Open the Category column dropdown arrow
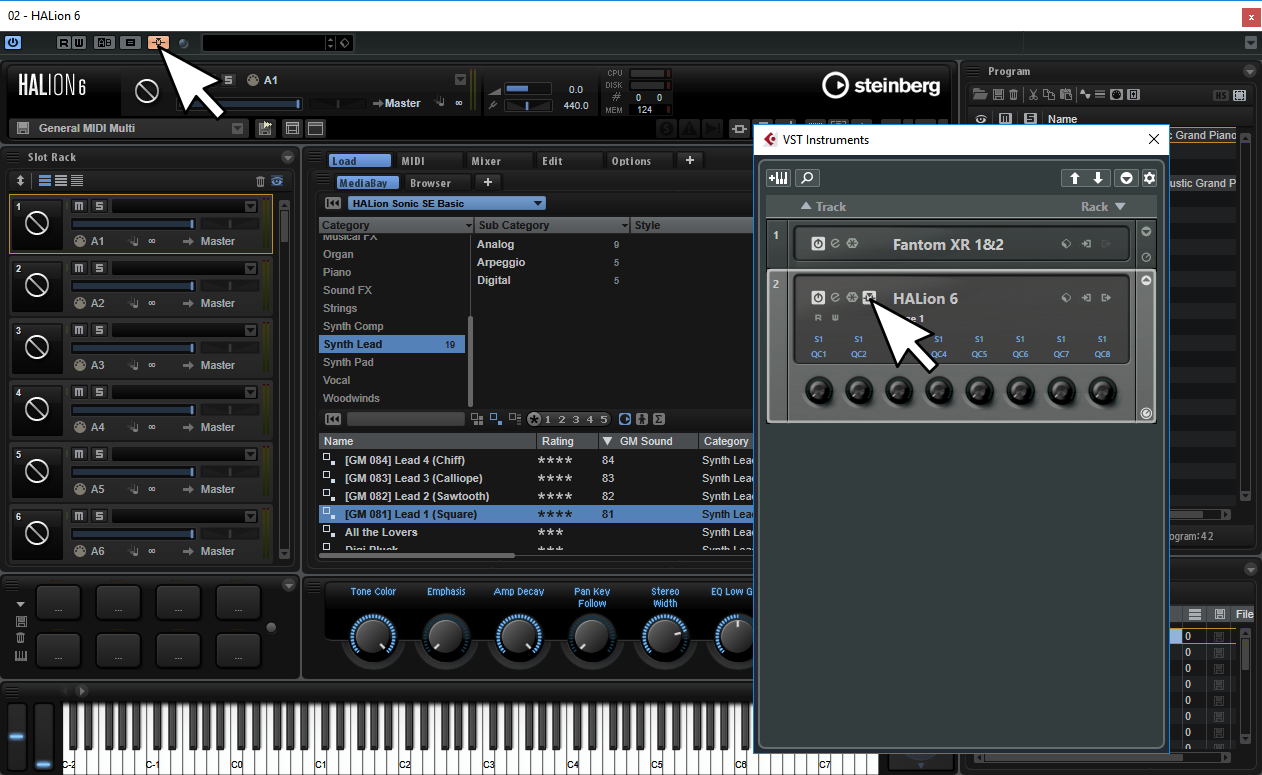1262x775 pixels. (469, 226)
